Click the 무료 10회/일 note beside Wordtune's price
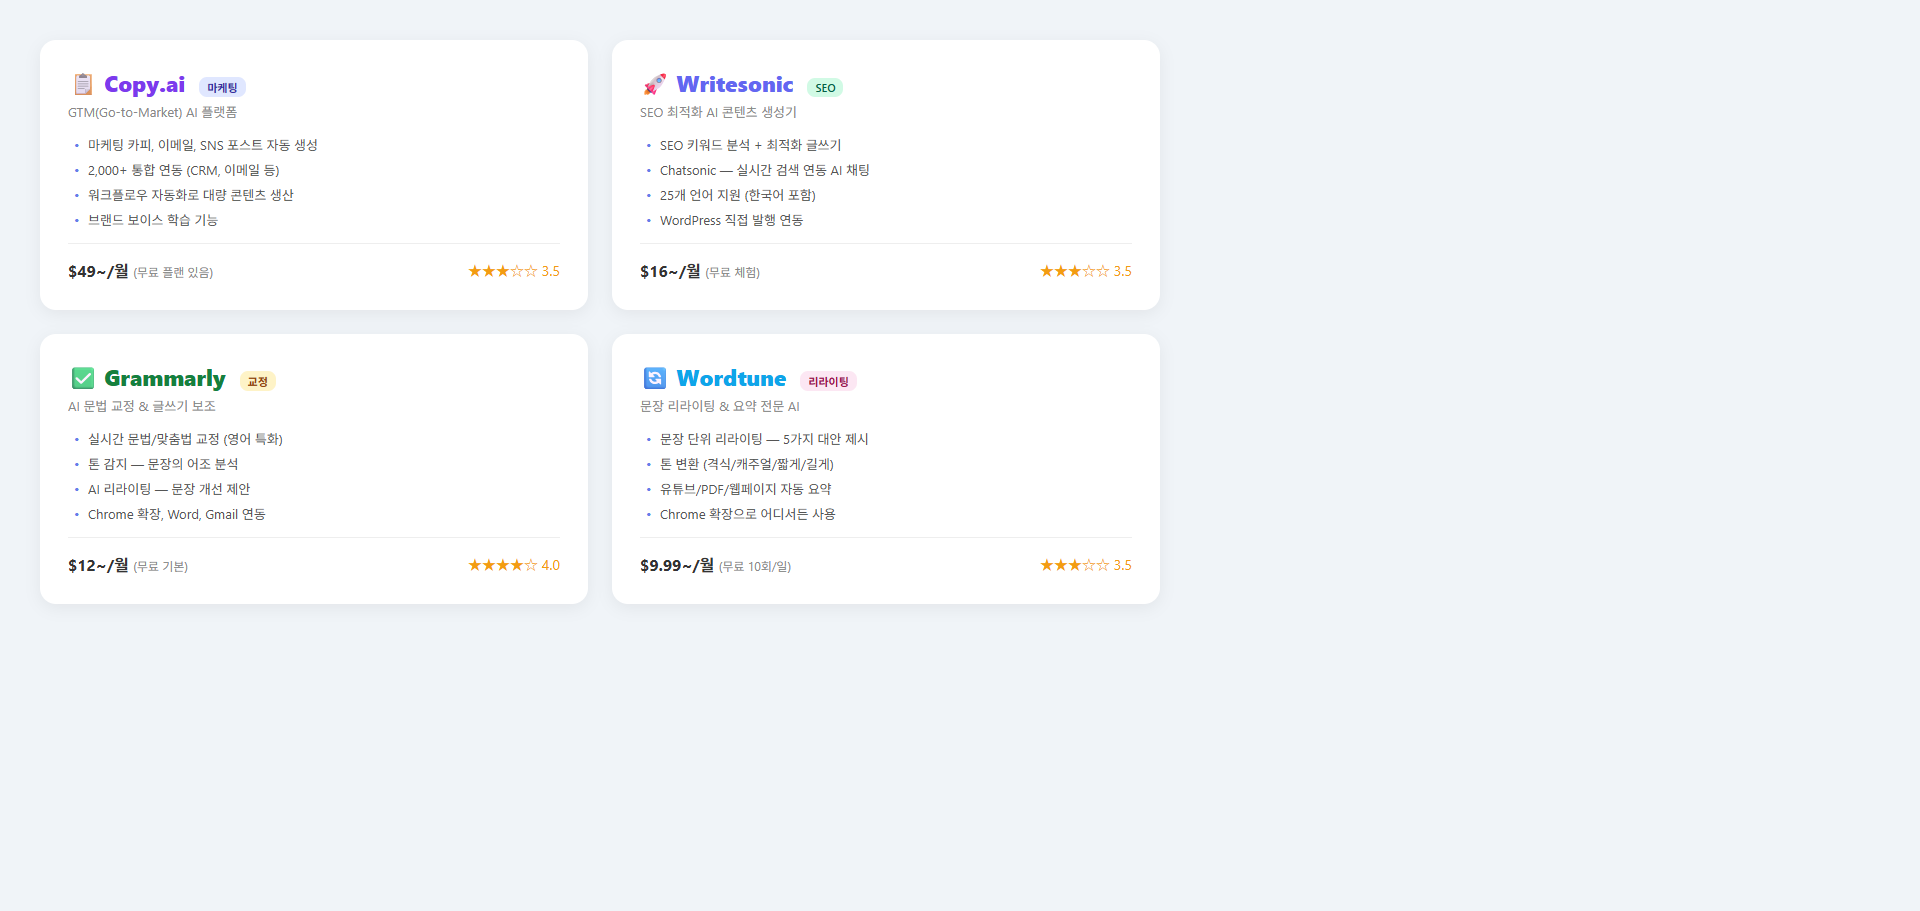The height and width of the screenshot is (911, 1920). click(755, 566)
